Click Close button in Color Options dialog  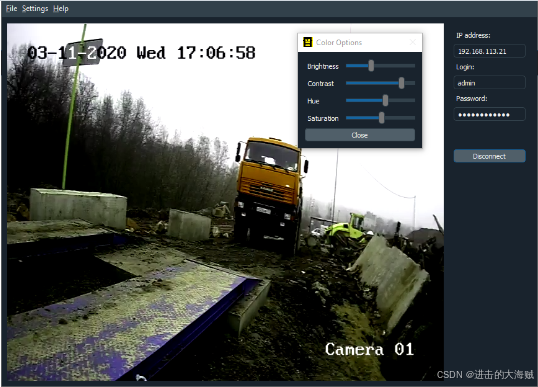click(360, 135)
